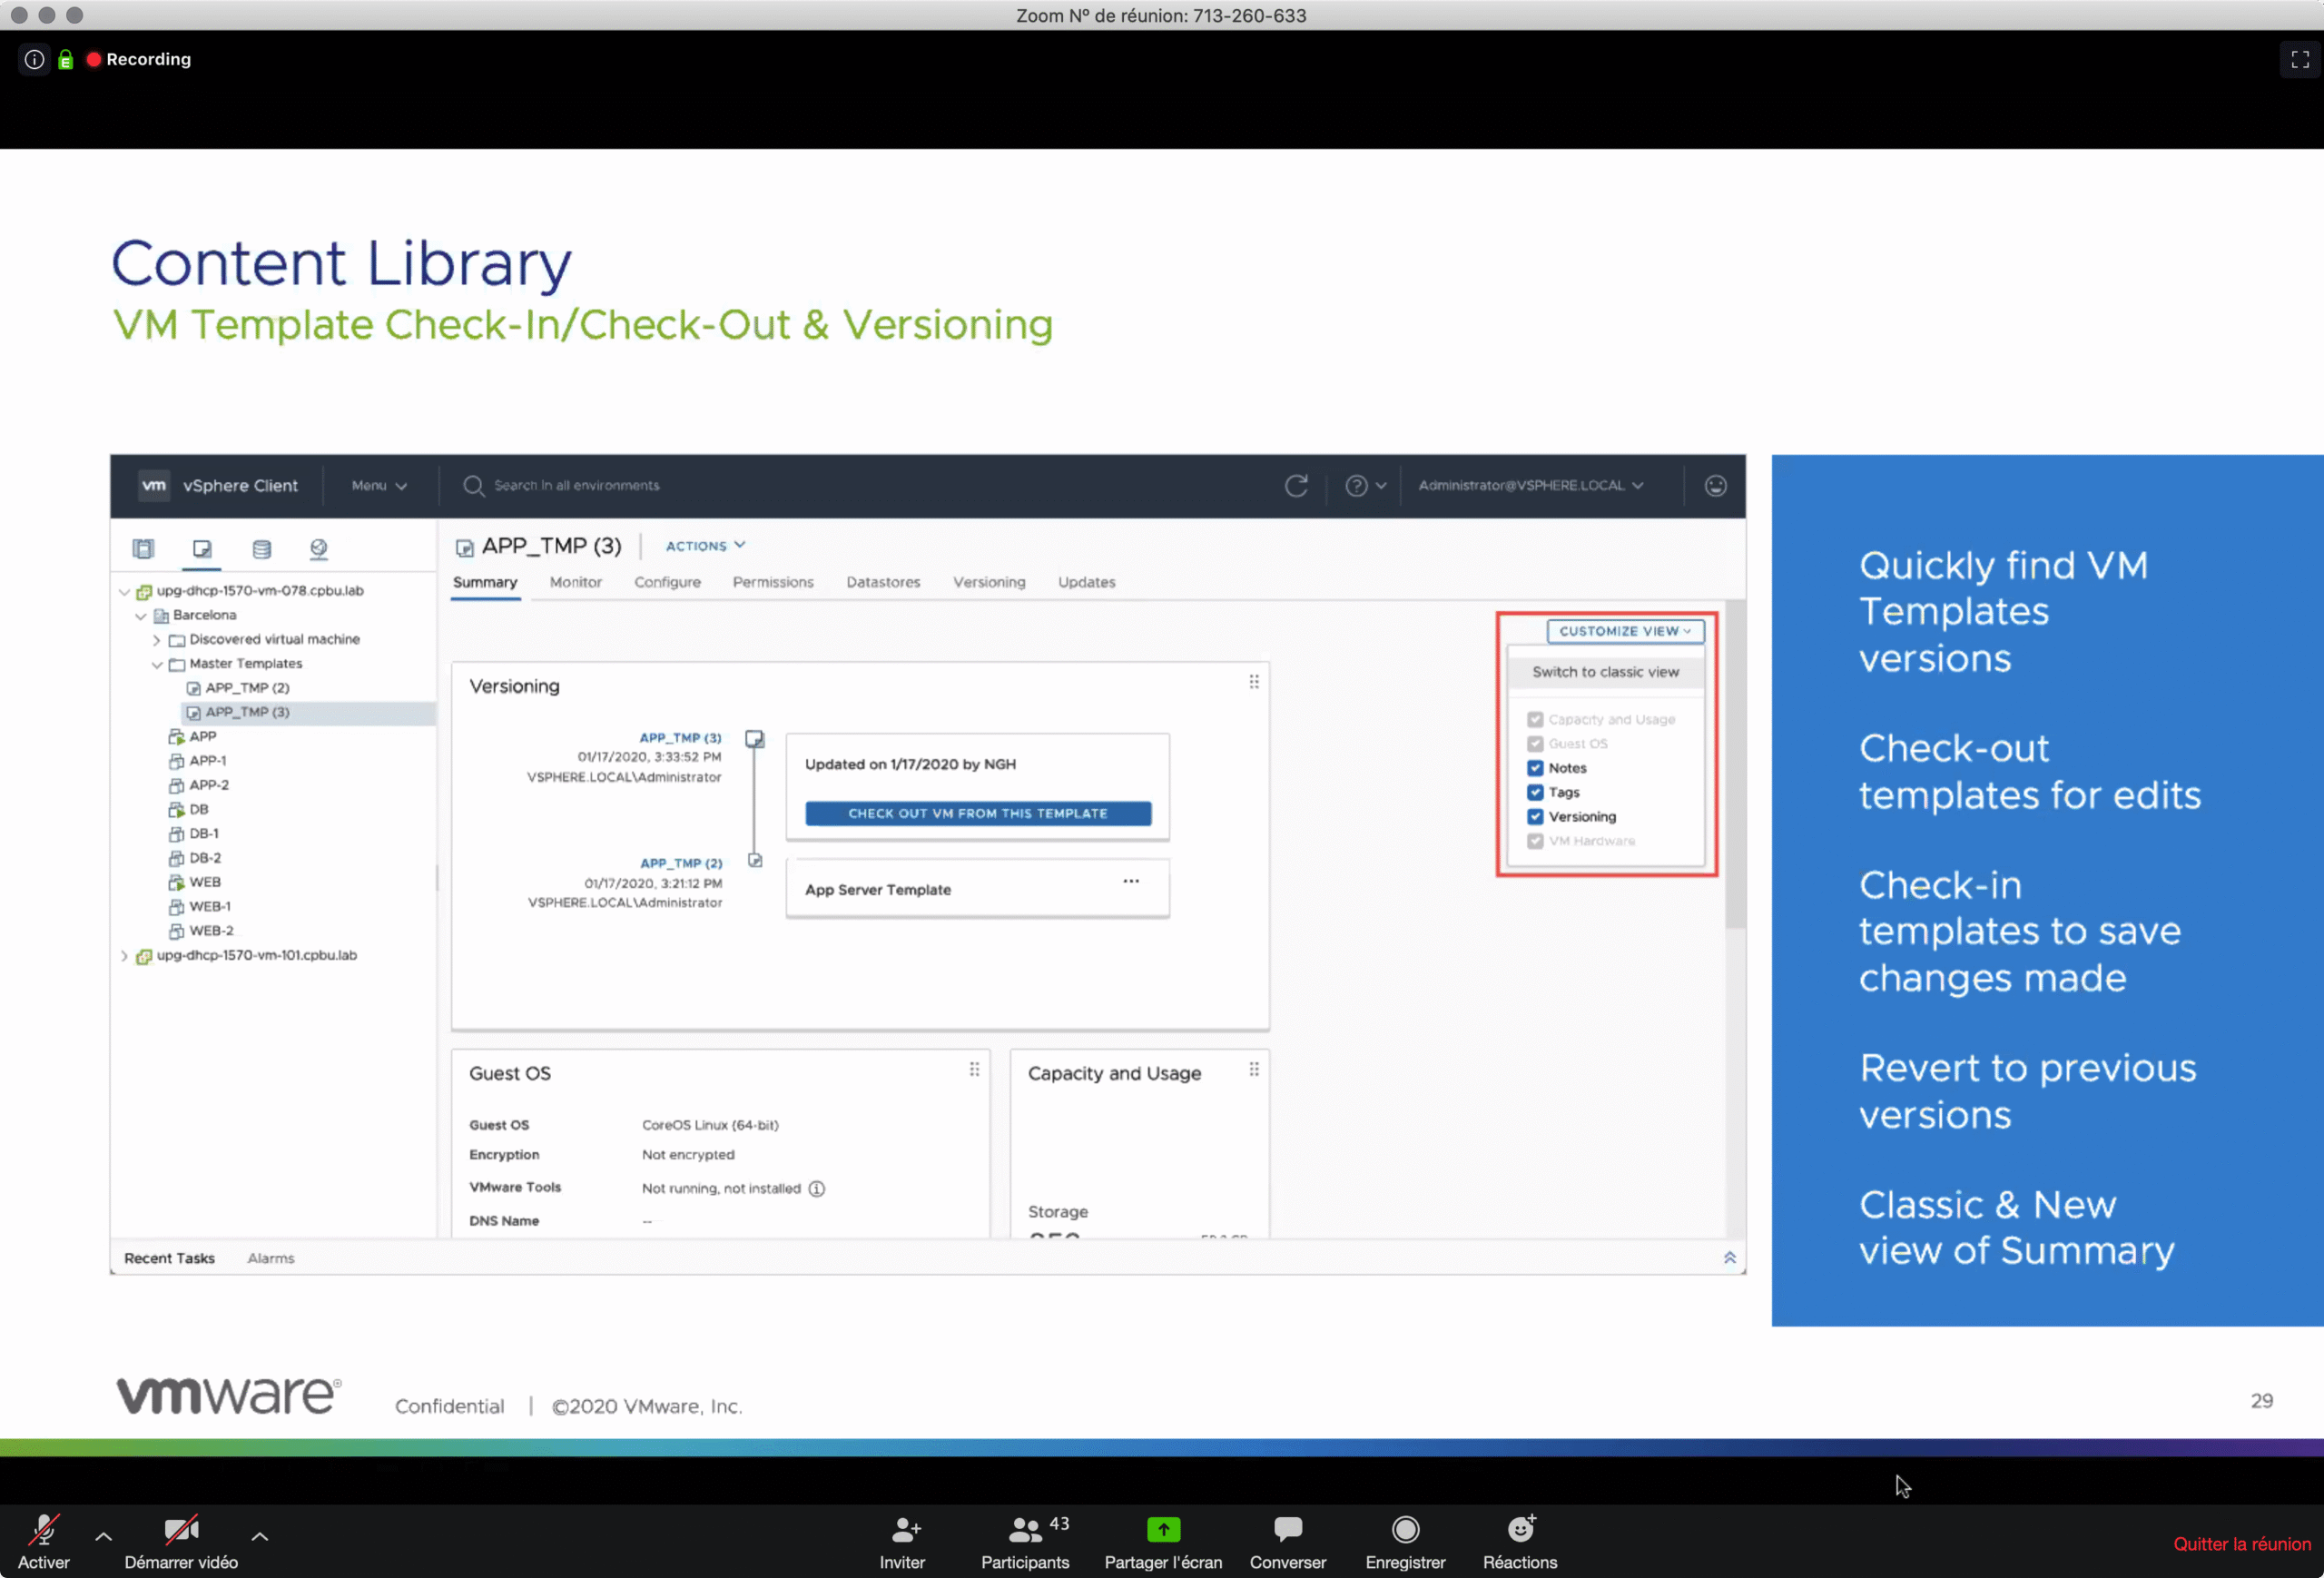
Task: Click the Participants icon in Zoom toolbar
Action: pos(1024,1530)
